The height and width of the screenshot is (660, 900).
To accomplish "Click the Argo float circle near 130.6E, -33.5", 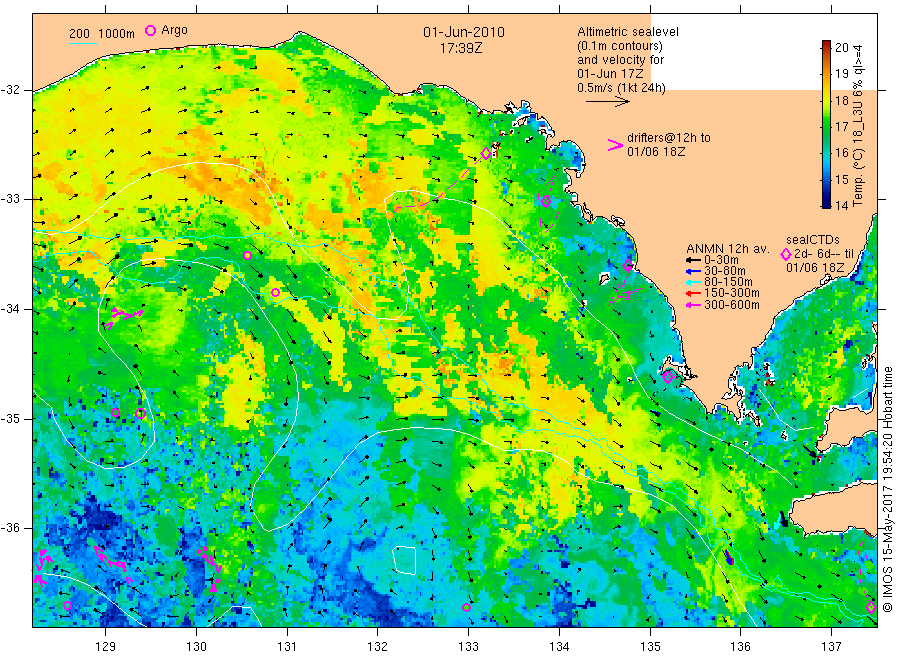I will point(247,255).
